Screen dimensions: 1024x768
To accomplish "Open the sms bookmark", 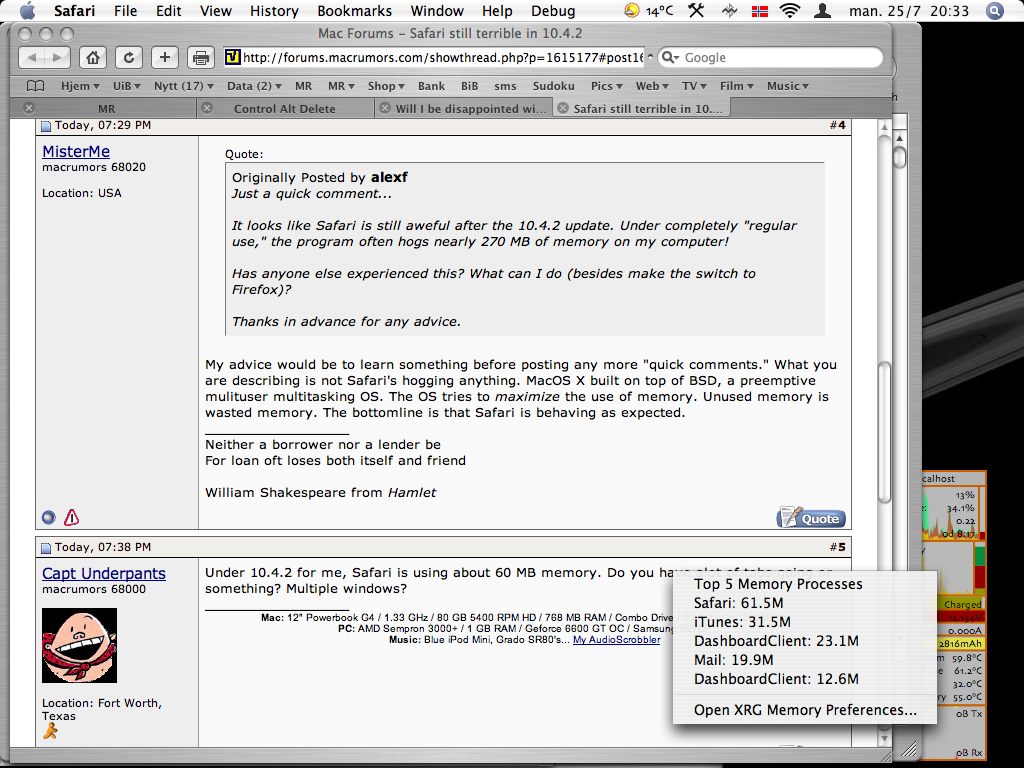I will pyautogui.click(x=505, y=86).
